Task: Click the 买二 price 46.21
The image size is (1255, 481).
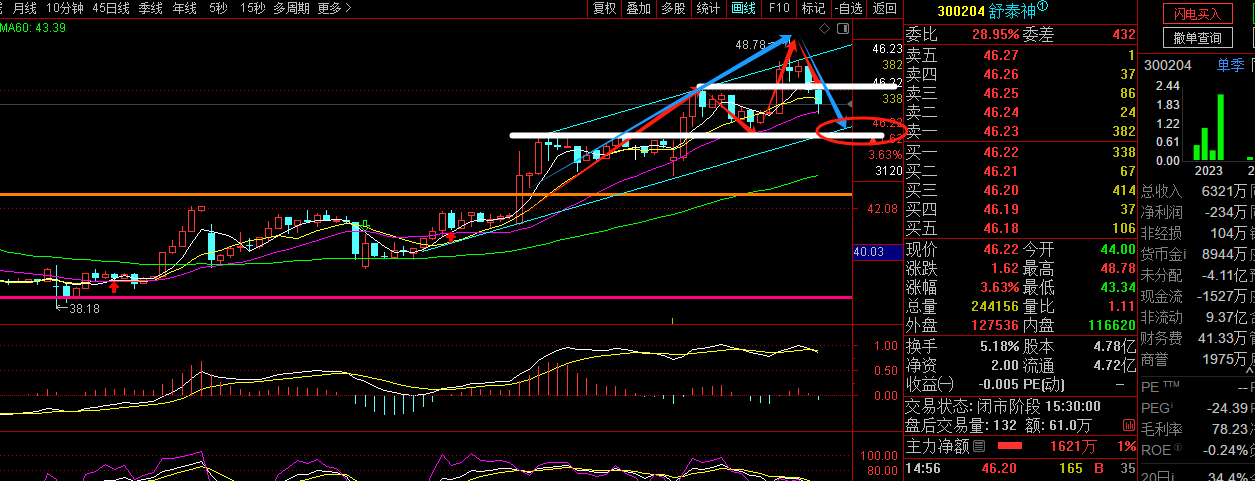Action: pos(1001,172)
